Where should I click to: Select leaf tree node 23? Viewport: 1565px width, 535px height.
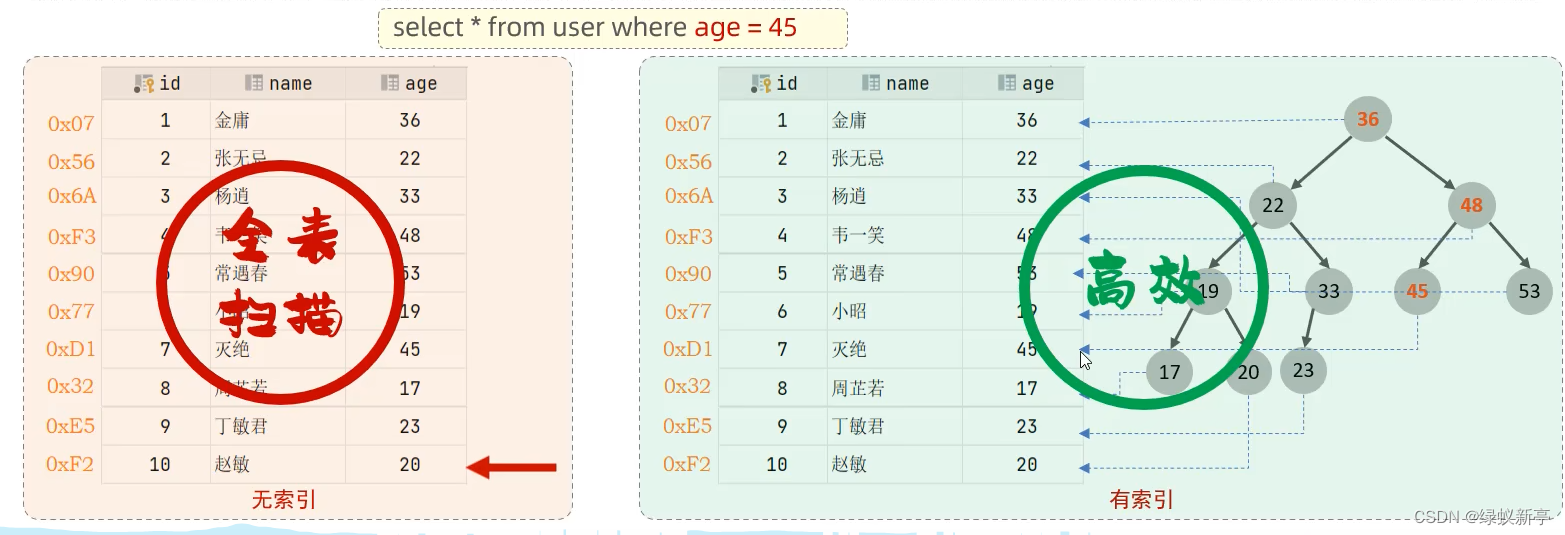(1303, 370)
